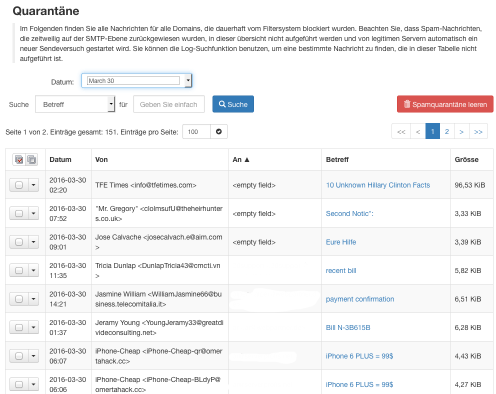This screenshot has height=394, width=496.
Task: Open '10 Unknown Hillary Clinton Facts' message
Action: click(x=378, y=185)
